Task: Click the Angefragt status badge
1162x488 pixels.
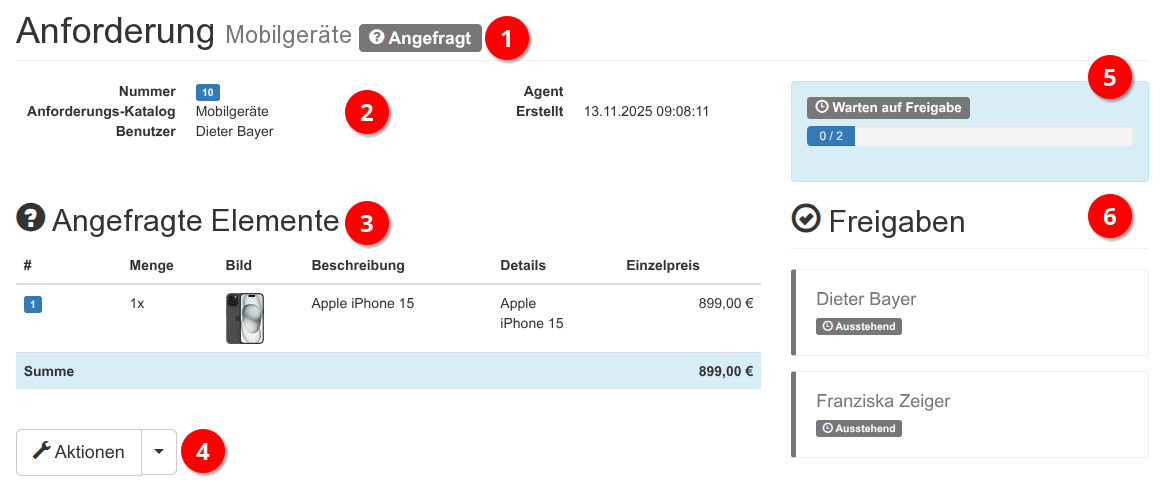Action: click(x=420, y=38)
